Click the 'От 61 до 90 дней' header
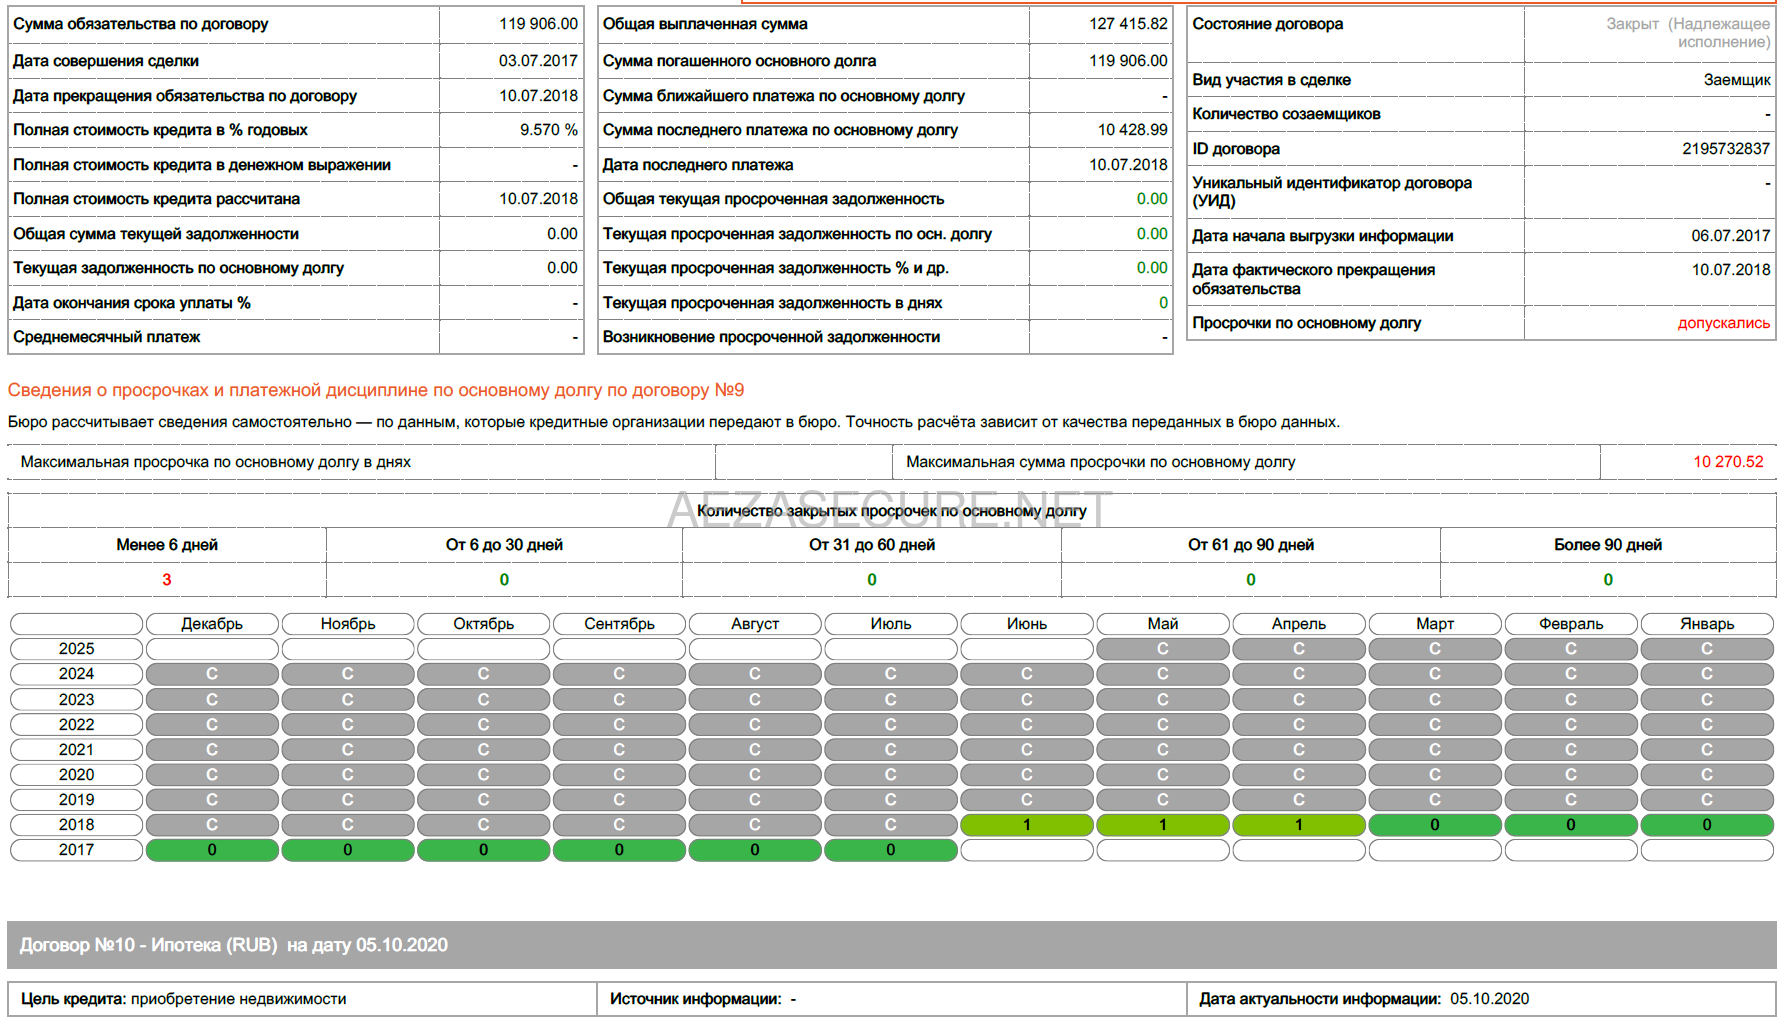 (1250, 545)
